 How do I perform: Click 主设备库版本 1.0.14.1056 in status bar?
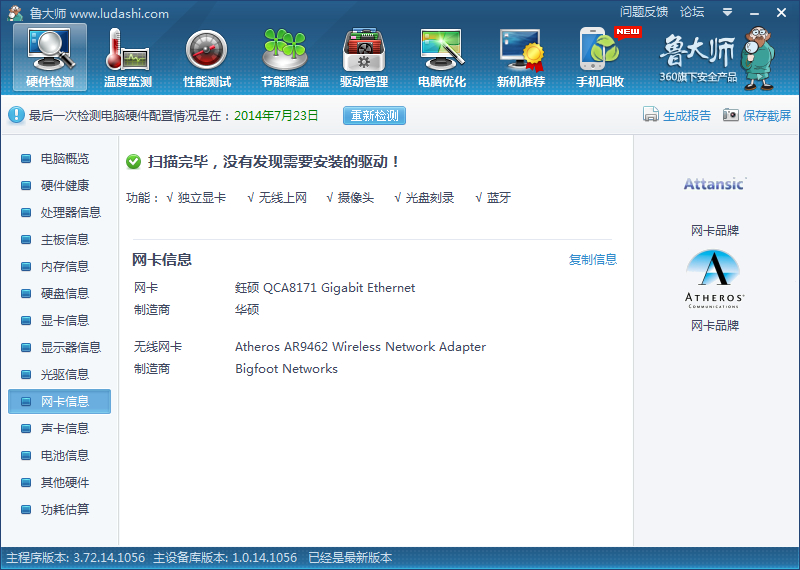(x=225, y=557)
